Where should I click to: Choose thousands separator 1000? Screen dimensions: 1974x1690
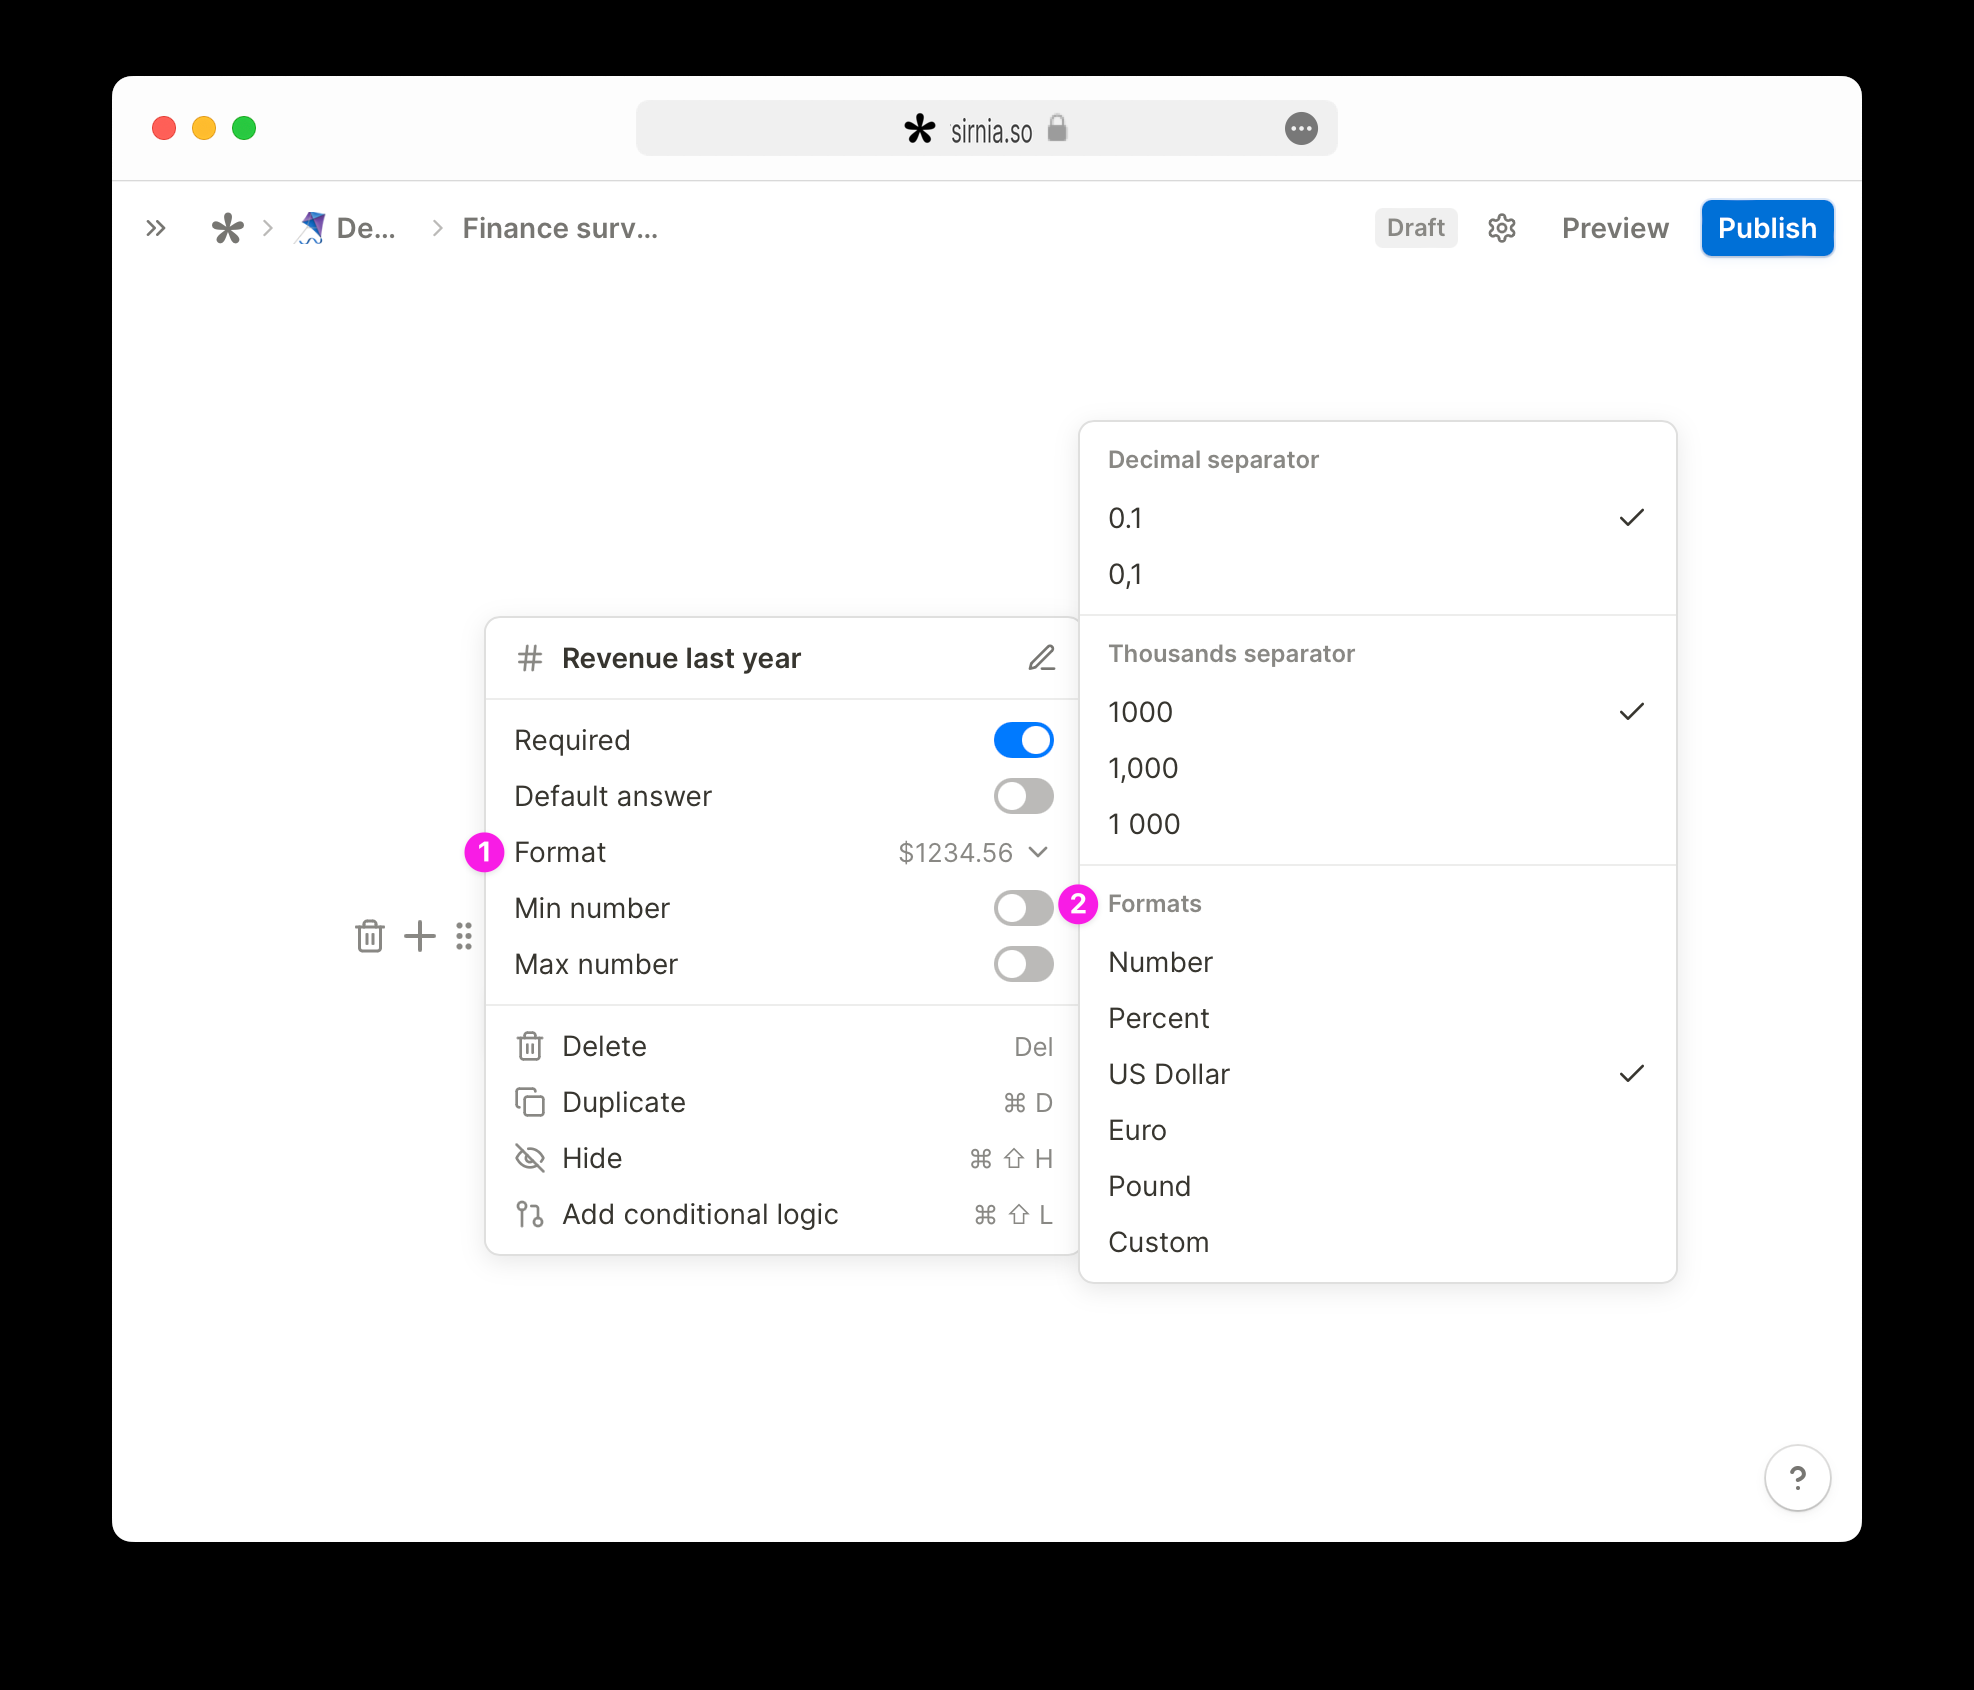1377,712
